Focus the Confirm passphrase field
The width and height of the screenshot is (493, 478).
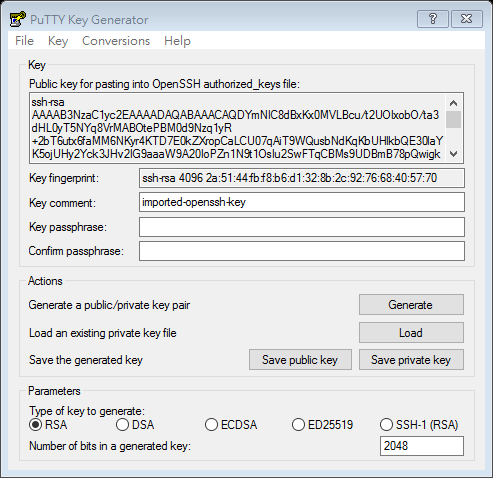302,251
